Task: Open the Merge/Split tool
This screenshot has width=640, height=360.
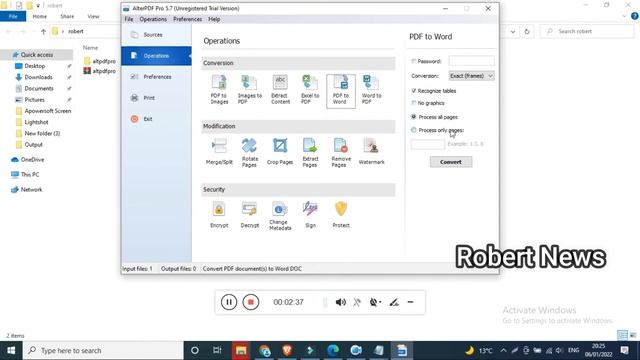Action: pyautogui.click(x=219, y=152)
